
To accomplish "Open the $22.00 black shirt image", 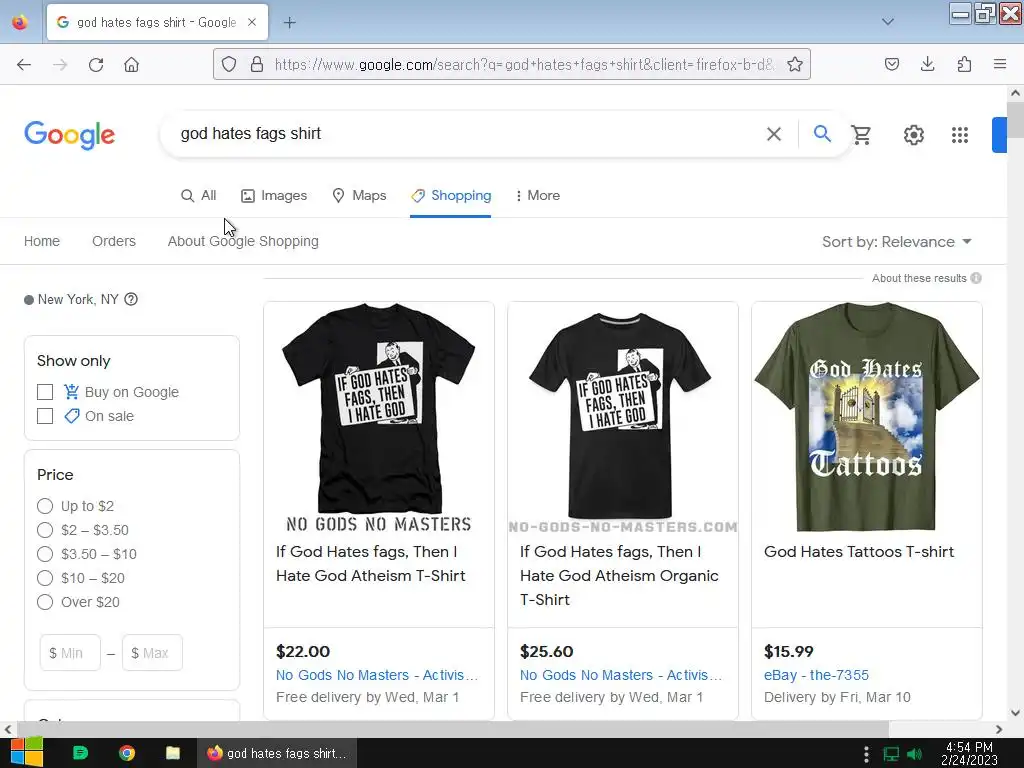I will pos(379,417).
